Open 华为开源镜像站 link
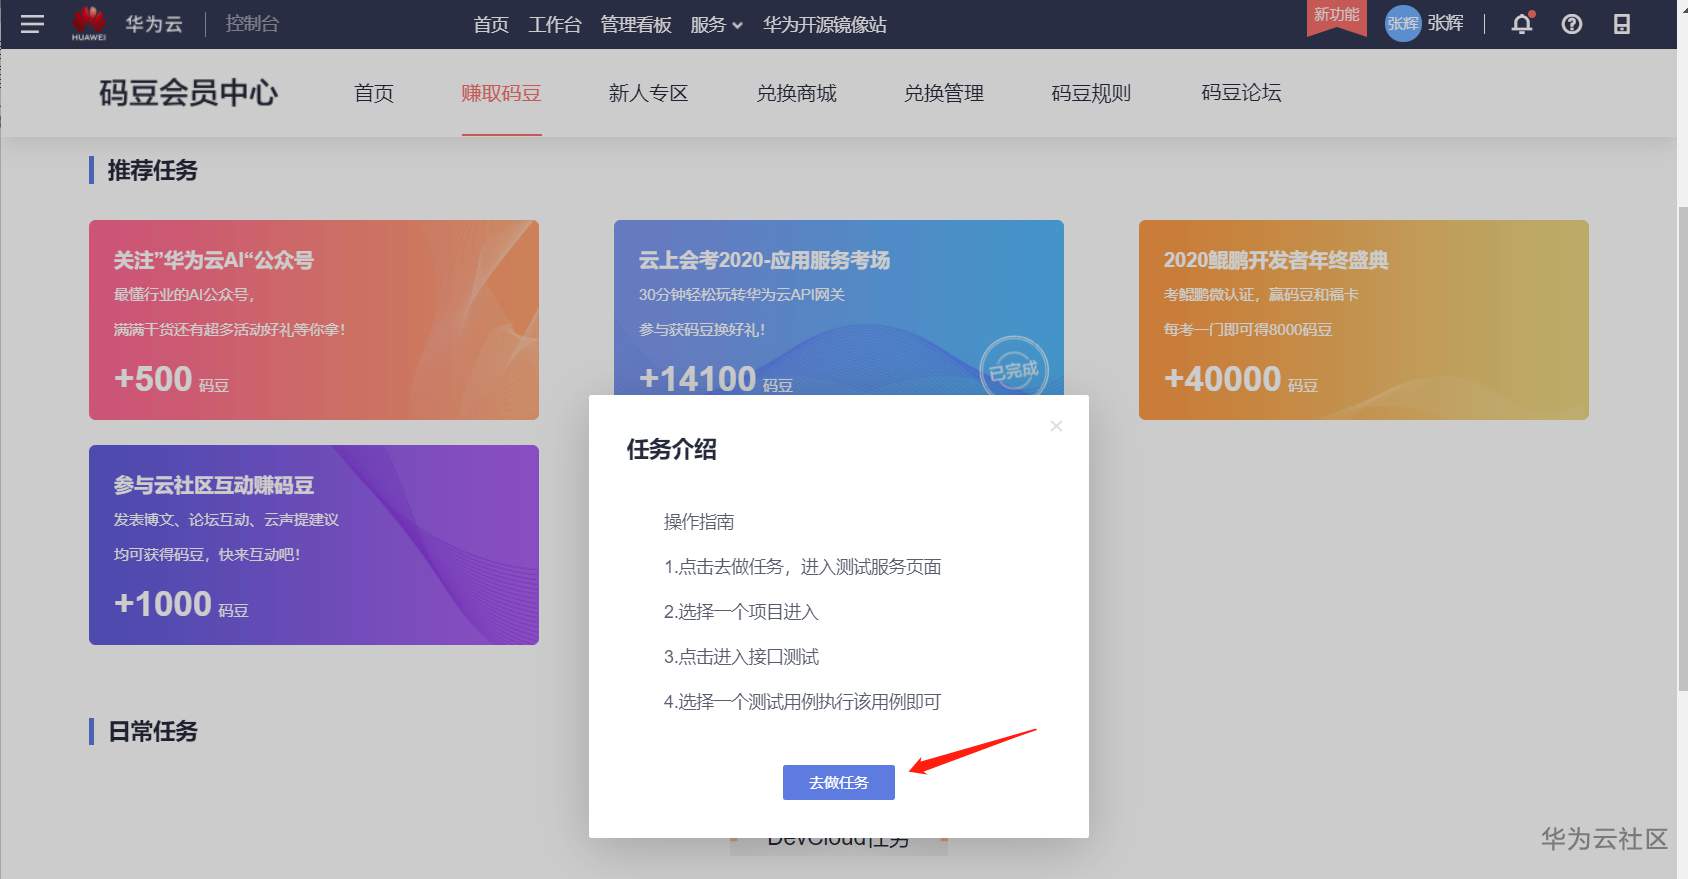 point(825,24)
